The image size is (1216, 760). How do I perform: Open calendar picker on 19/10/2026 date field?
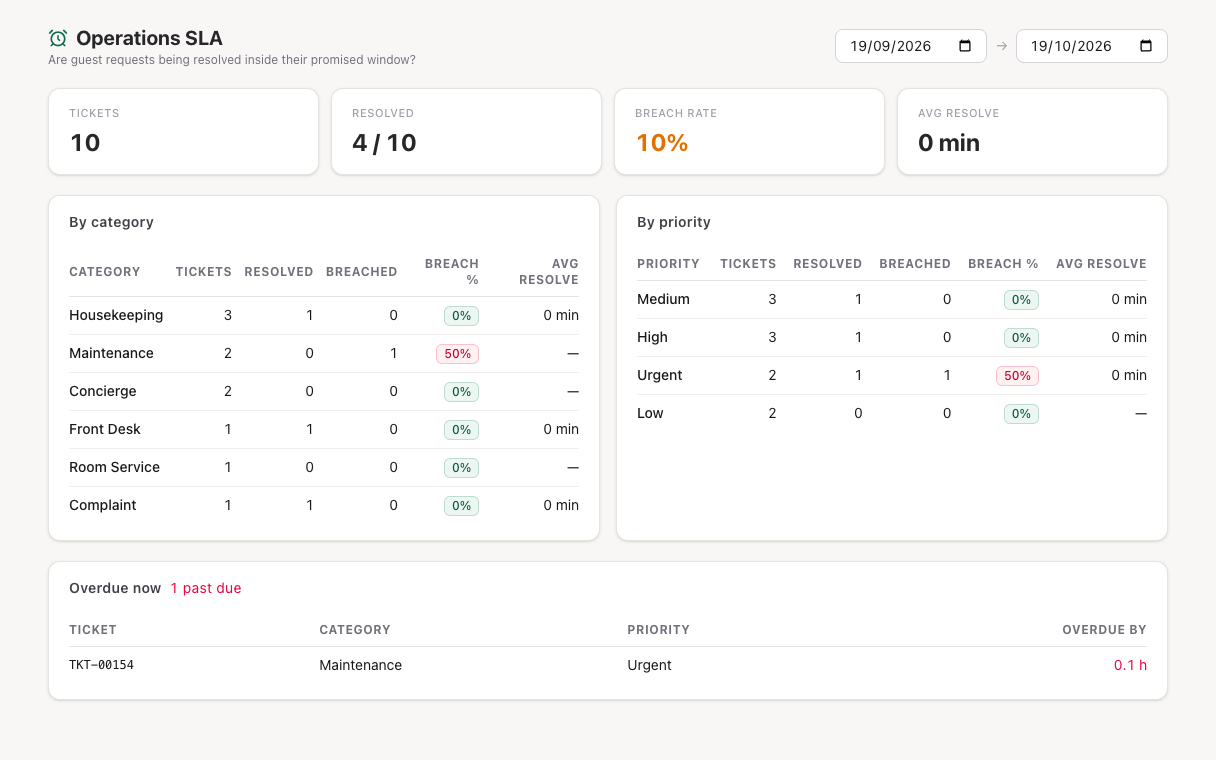click(x=1146, y=46)
